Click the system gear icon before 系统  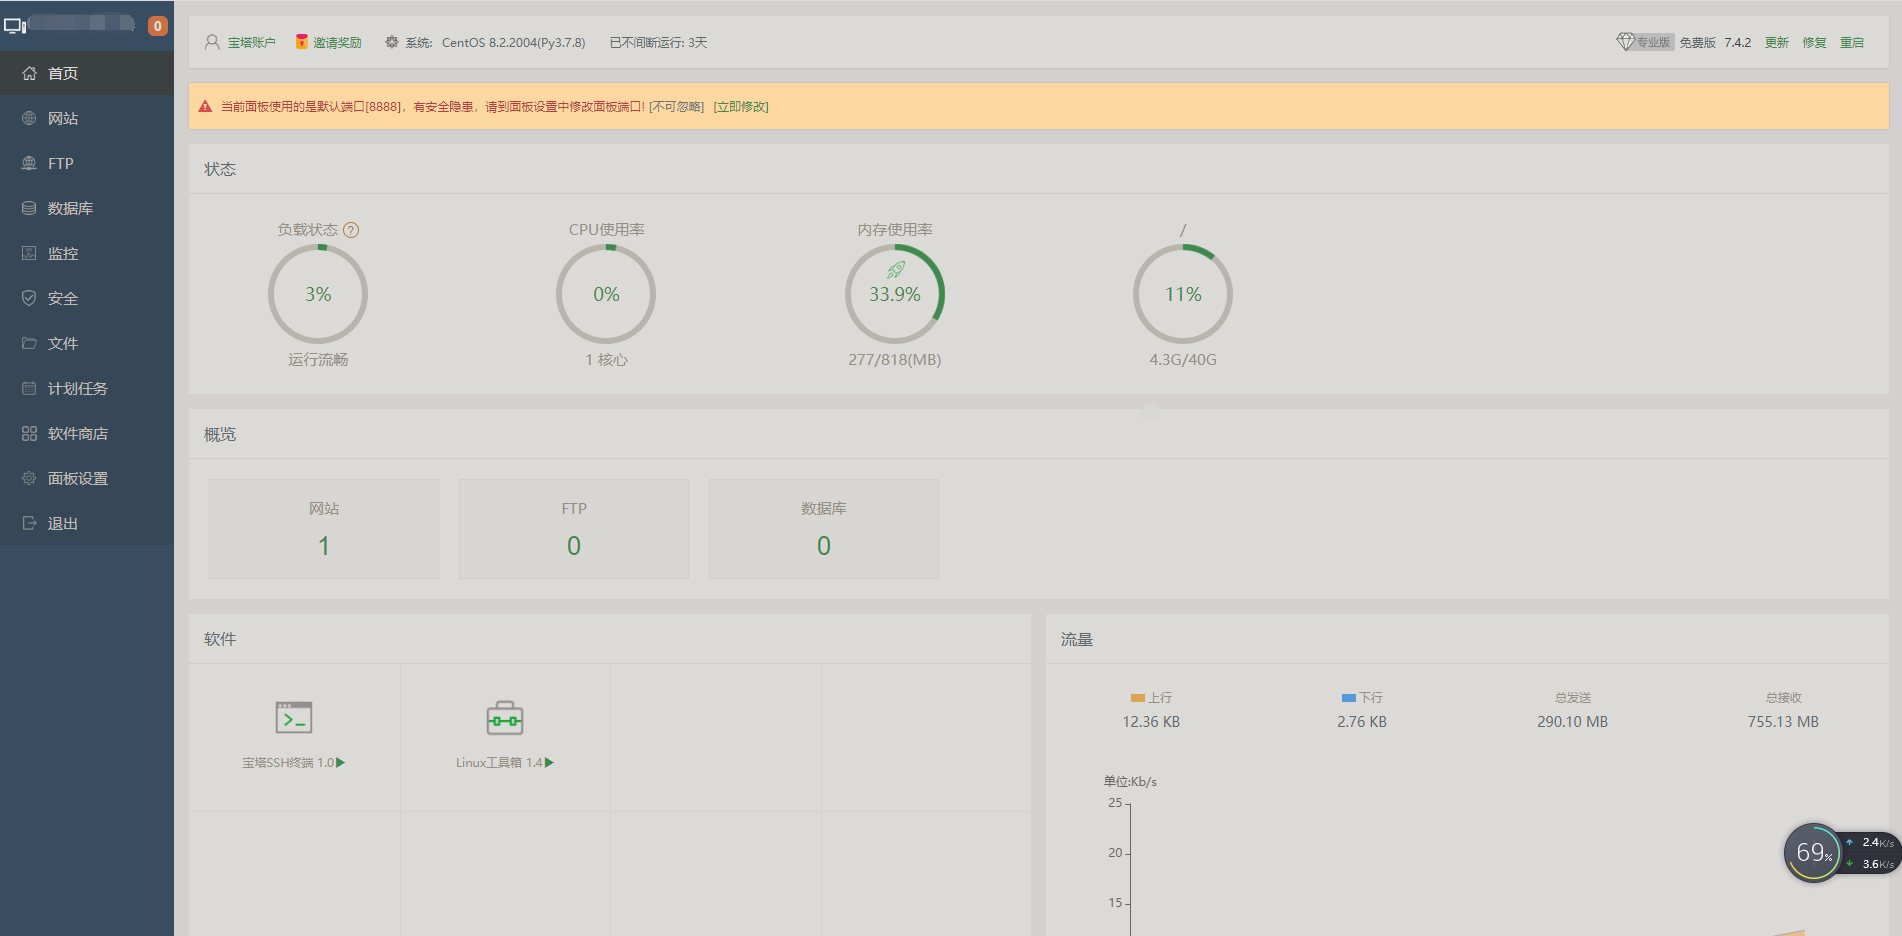[392, 42]
